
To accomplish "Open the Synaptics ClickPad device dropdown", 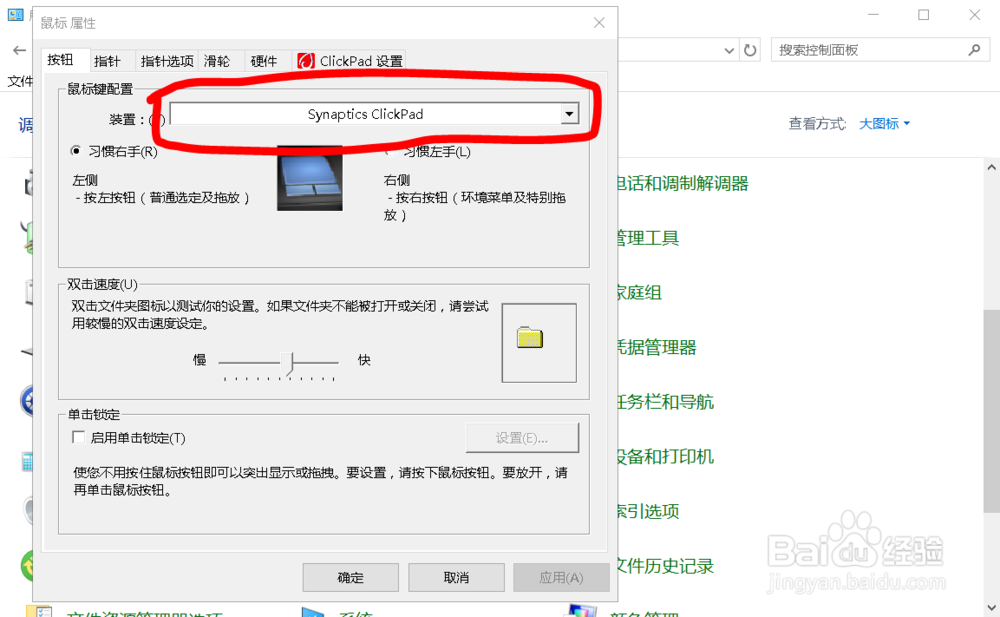I will [568, 113].
